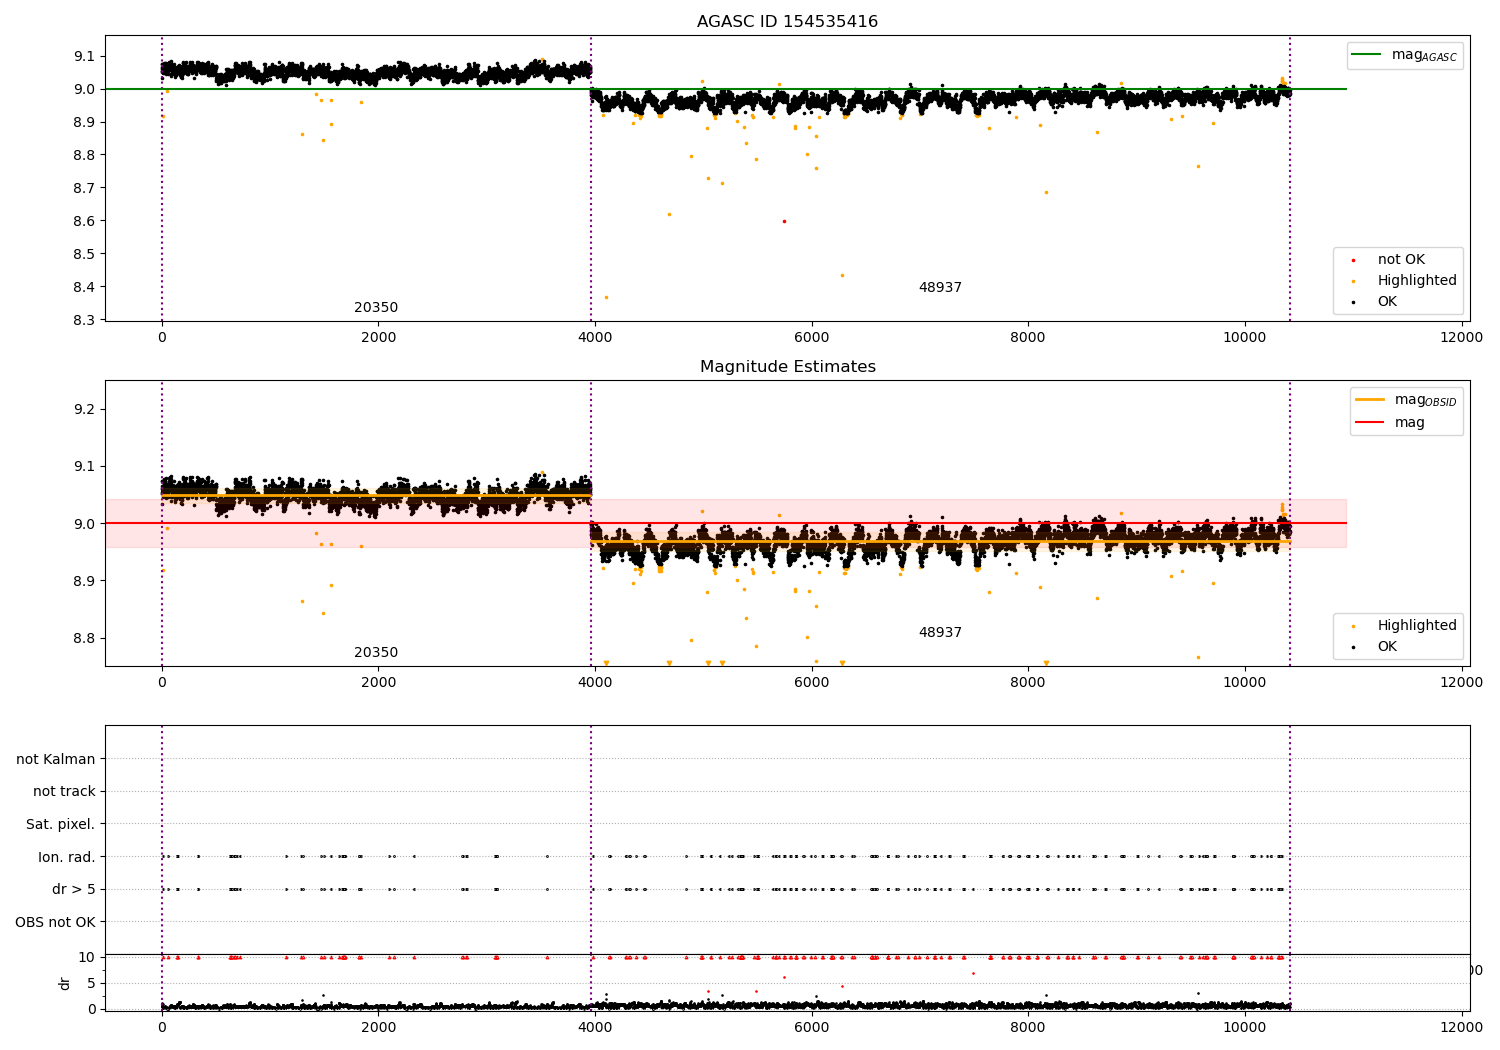Click the '20350' annotation in the Magnitude Estimates plot
1500x1050 pixels.
pos(376,653)
